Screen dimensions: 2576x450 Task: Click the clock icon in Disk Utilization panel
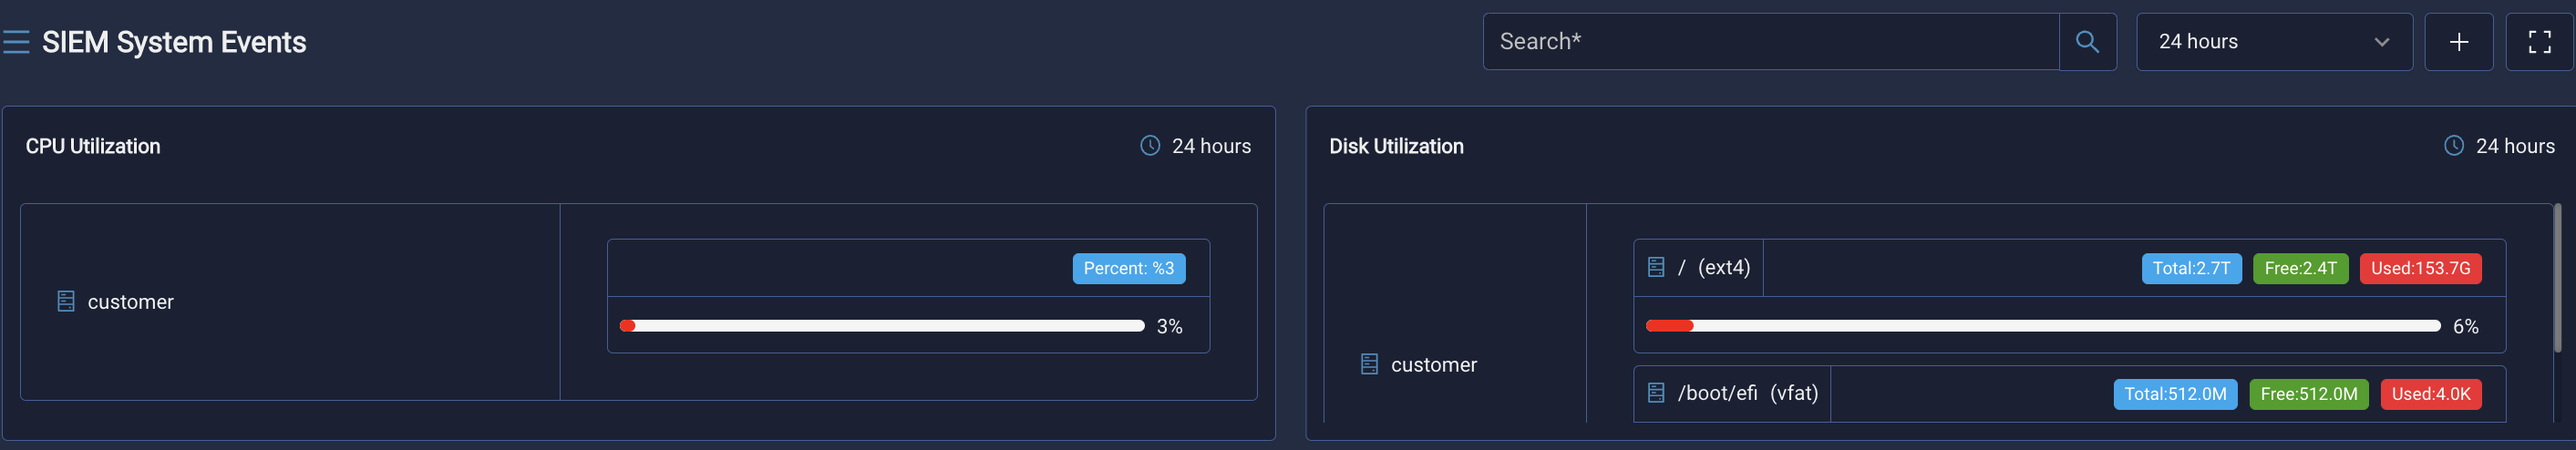click(x=2453, y=146)
